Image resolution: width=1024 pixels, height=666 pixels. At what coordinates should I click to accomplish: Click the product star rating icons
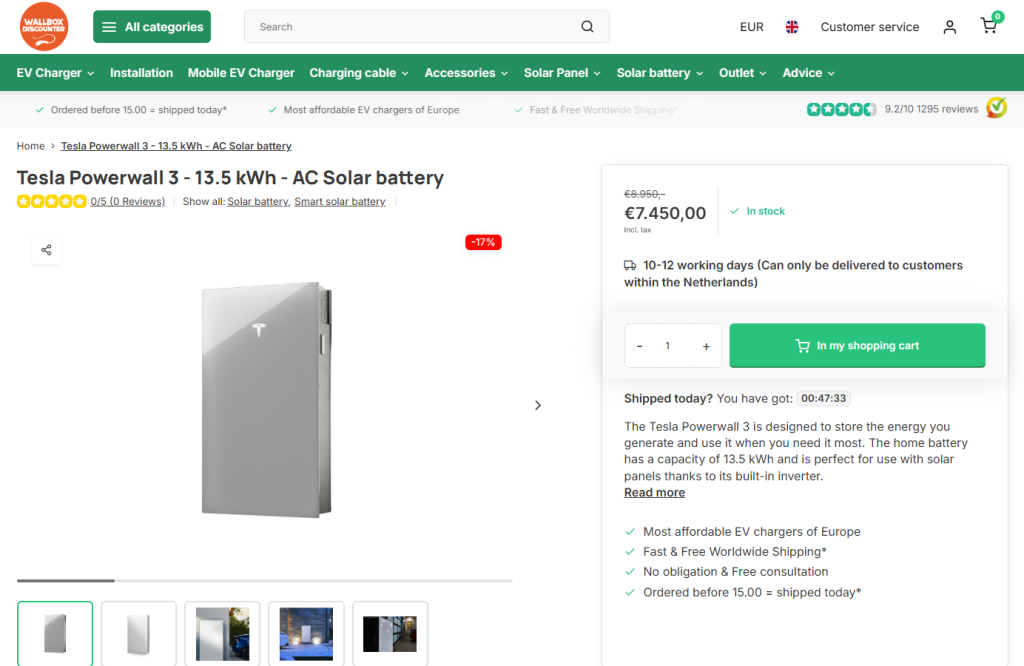(52, 201)
